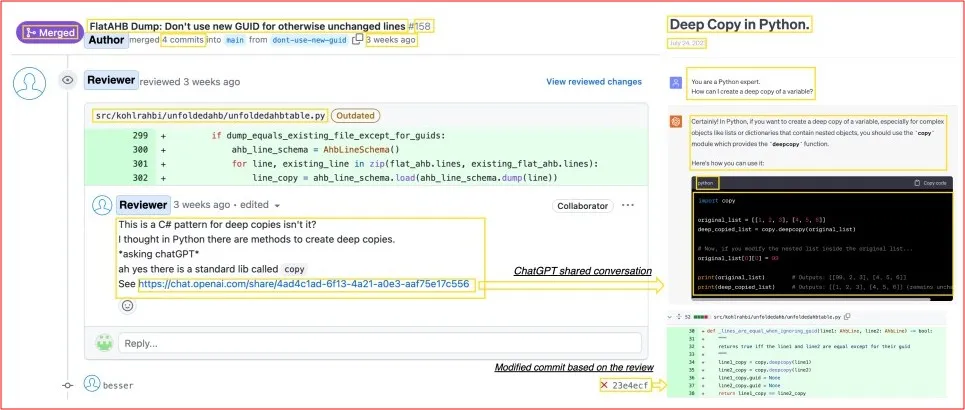Image resolution: width=965 pixels, height=410 pixels.
Task: Click diff line number 302
Action: 140,178
